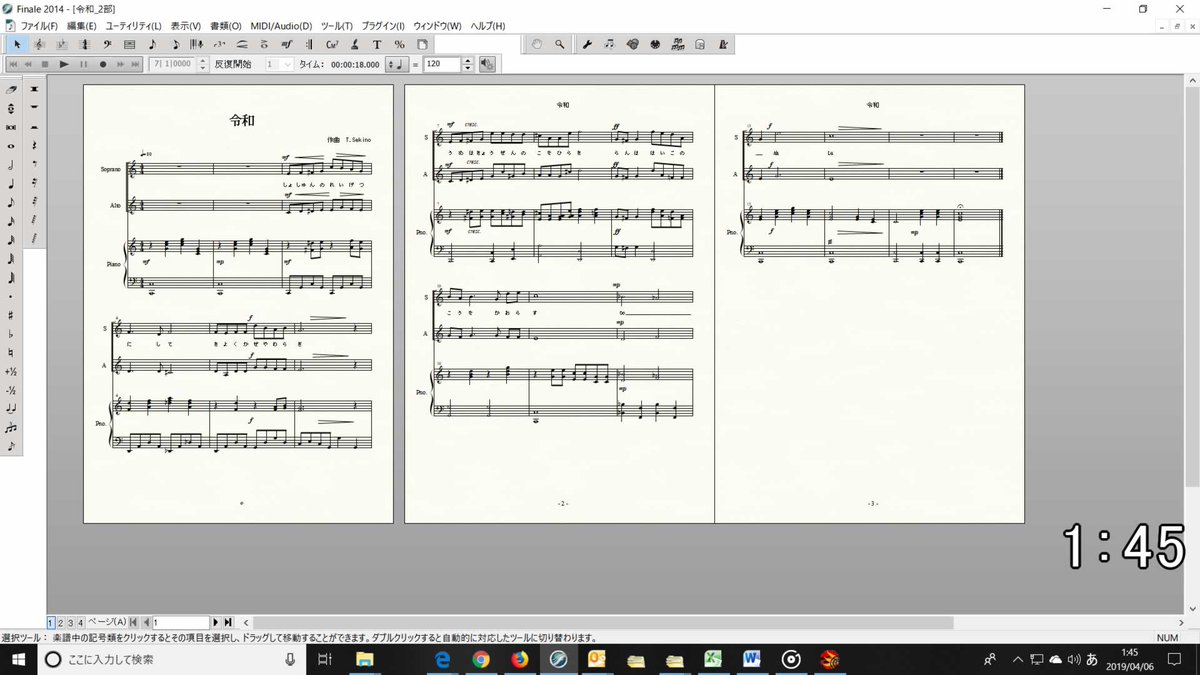Viewport: 1200px width, 675px height.
Task: Select the Chord tool CM7 icon
Action: (x=332, y=44)
